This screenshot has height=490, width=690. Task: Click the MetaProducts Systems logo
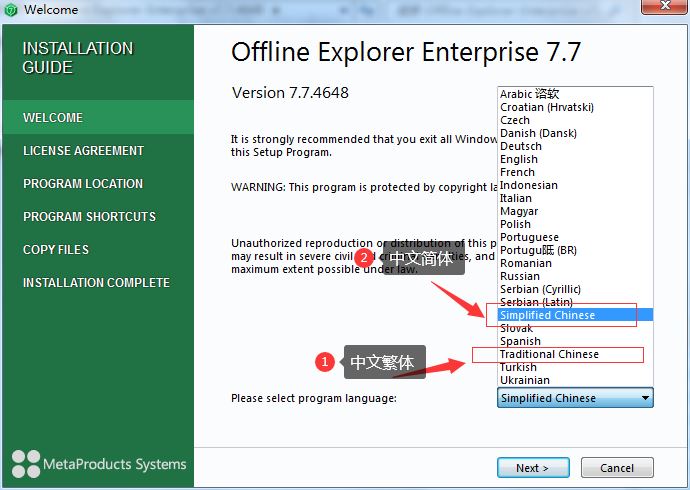pyautogui.click(x=99, y=464)
